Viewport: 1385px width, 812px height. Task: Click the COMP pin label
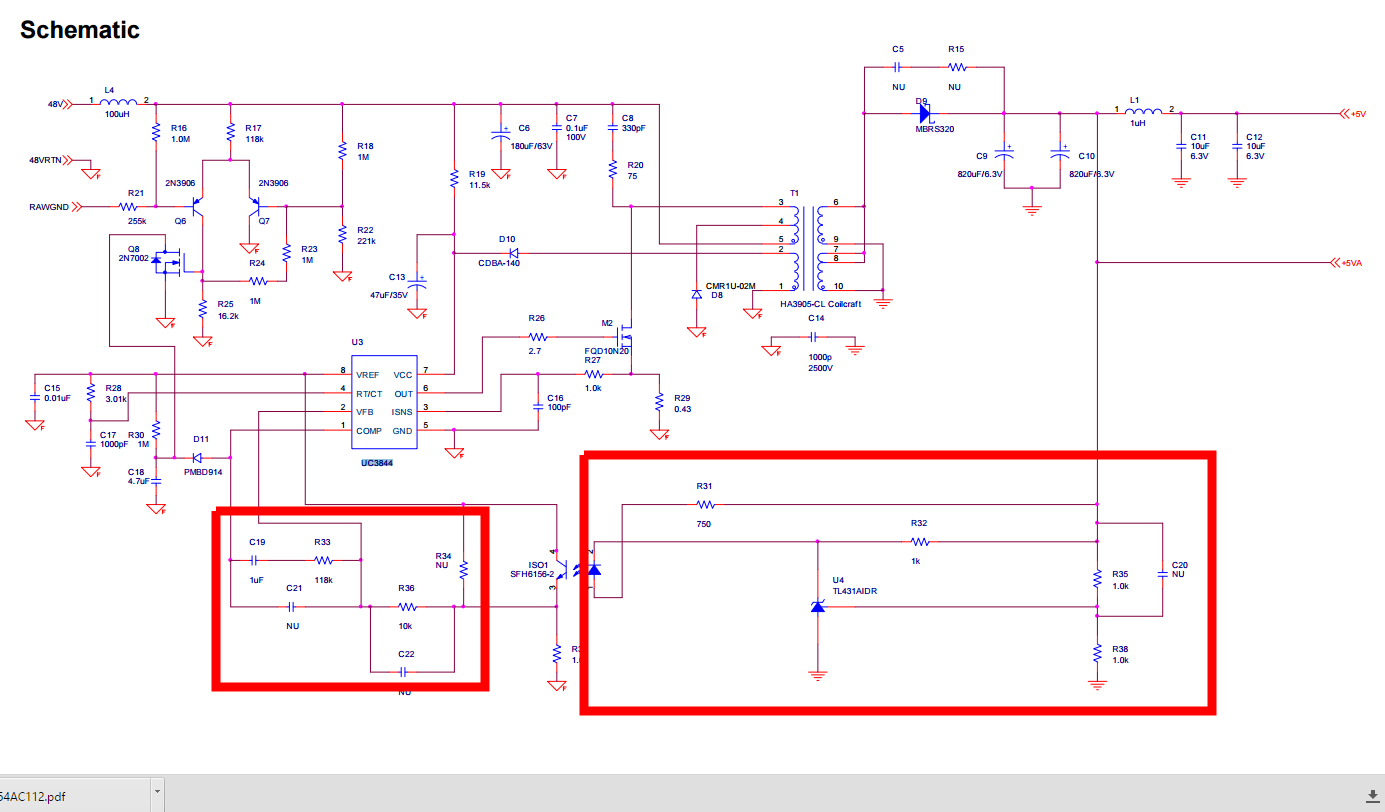[x=369, y=430]
